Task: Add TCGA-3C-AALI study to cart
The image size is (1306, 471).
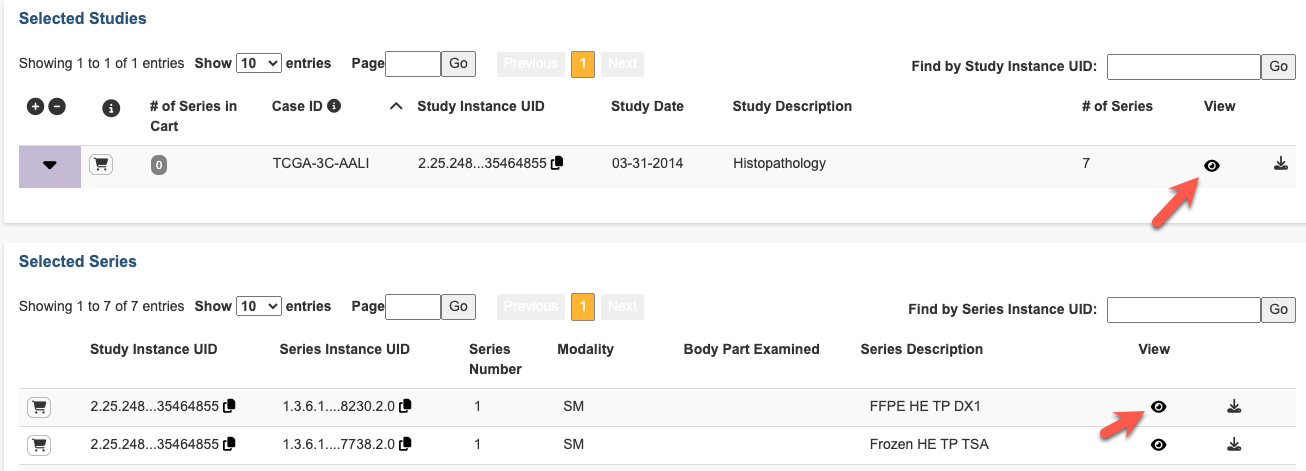Action: point(101,165)
